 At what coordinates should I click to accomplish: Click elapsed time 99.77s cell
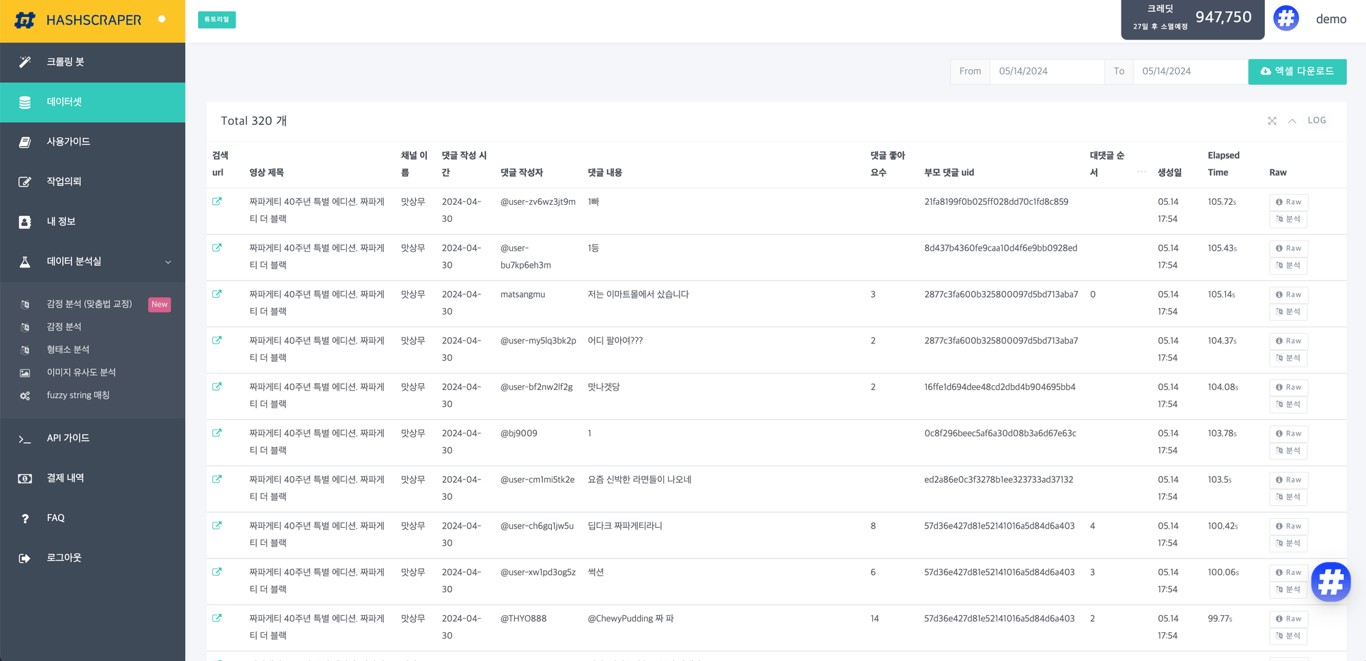[1222, 618]
